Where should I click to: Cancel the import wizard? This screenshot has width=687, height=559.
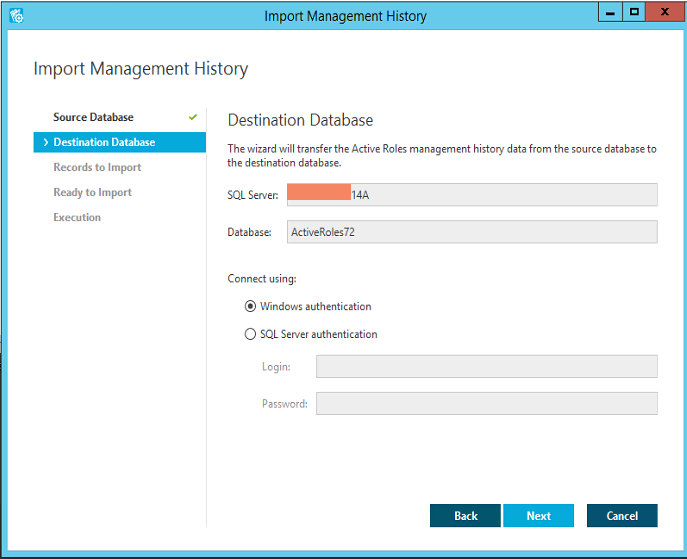coord(622,516)
